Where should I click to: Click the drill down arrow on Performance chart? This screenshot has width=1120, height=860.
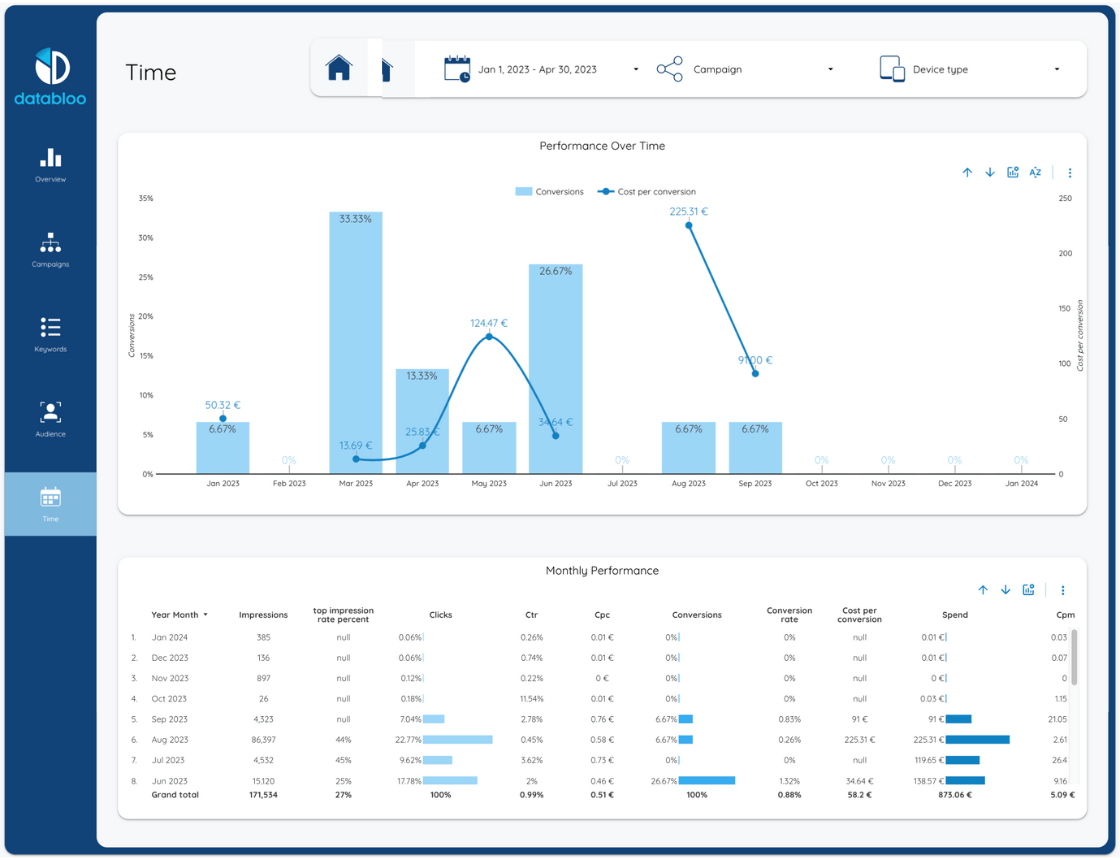990,173
